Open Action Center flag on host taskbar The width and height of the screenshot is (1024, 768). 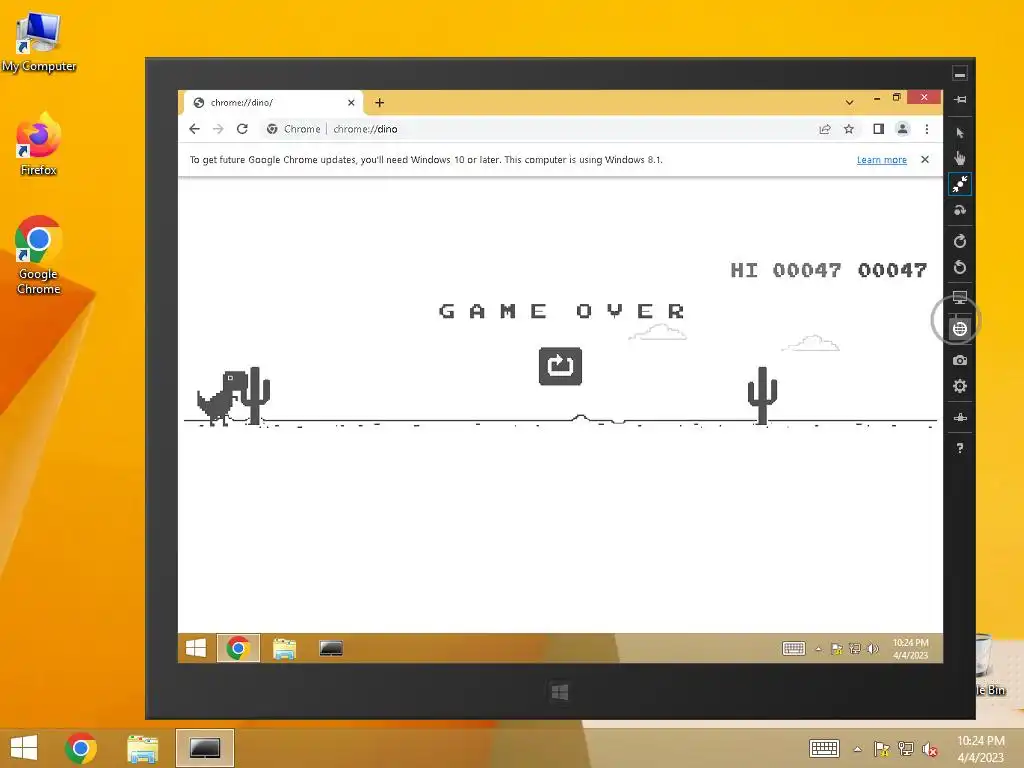(x=881, y=749)
